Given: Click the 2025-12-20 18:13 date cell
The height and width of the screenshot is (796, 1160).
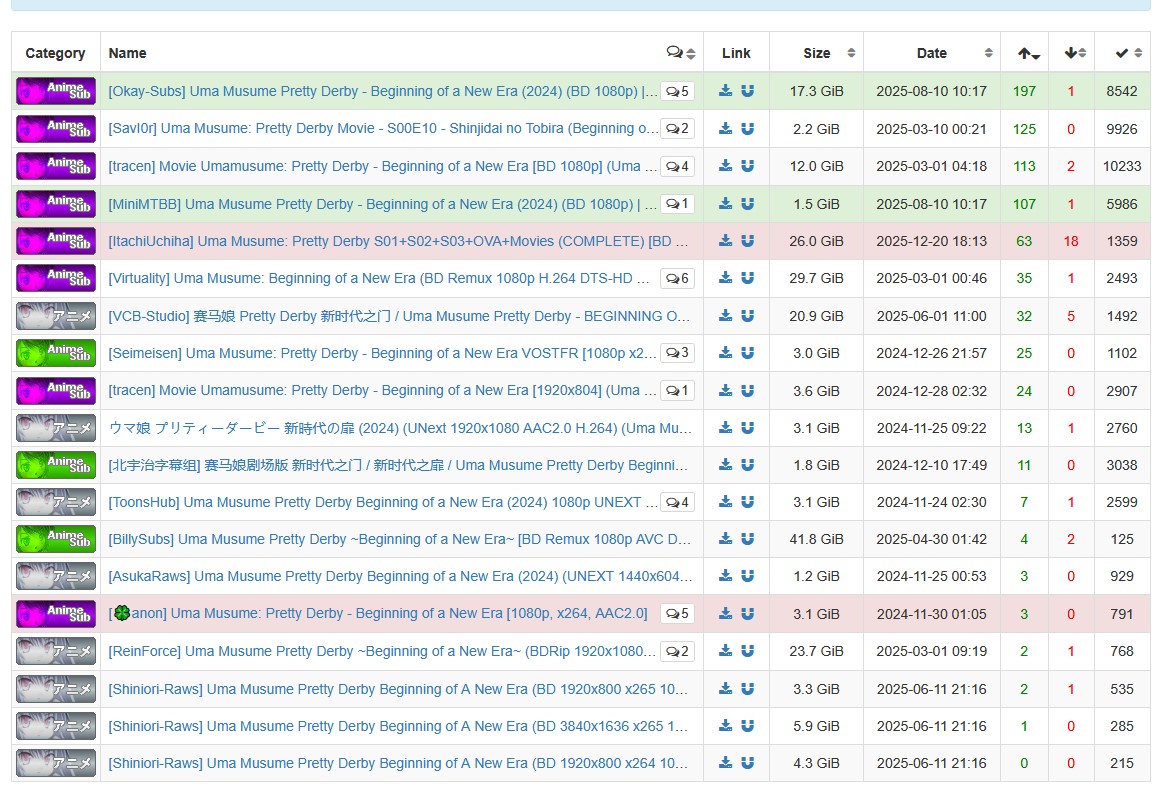Looking at the screenshot, I should pyautogui.click(x=932, y=240).
